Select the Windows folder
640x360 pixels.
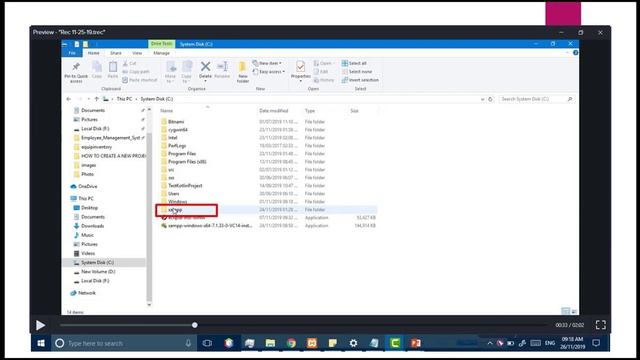[x=178, y=202]
